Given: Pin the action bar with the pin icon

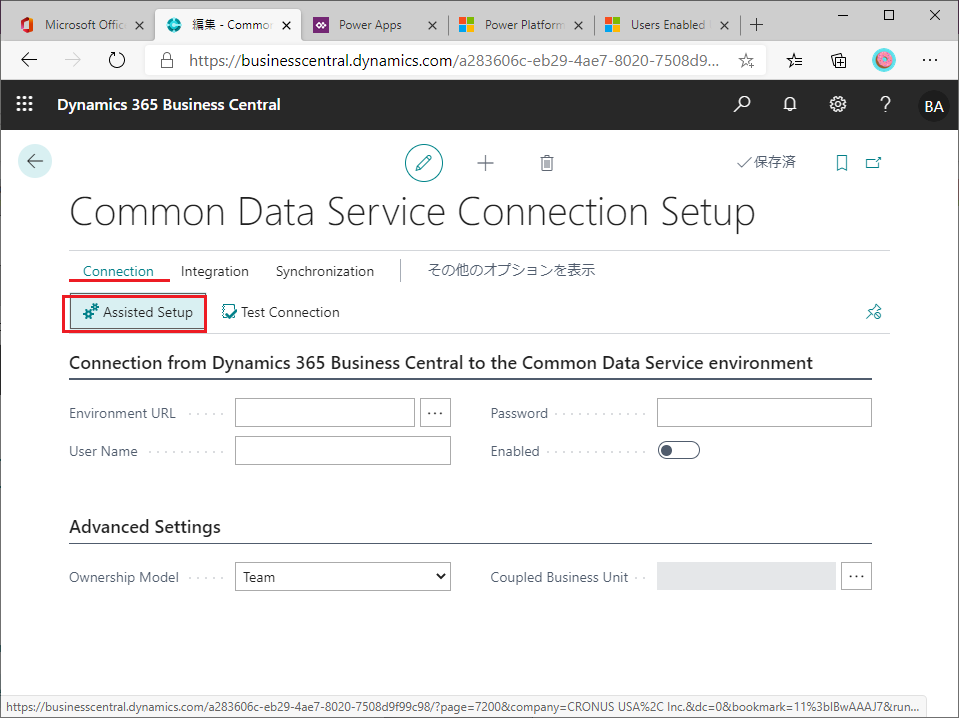Looking at the screenshot, I should (873, 312).
